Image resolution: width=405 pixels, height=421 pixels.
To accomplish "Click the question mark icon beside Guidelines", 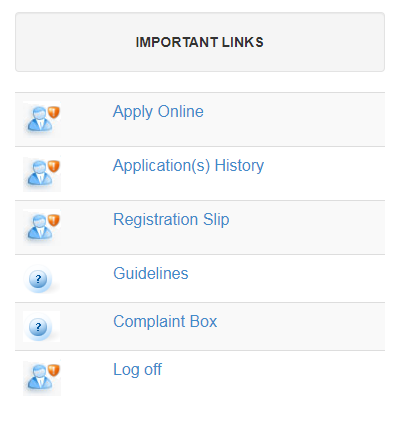I will 39,279.
